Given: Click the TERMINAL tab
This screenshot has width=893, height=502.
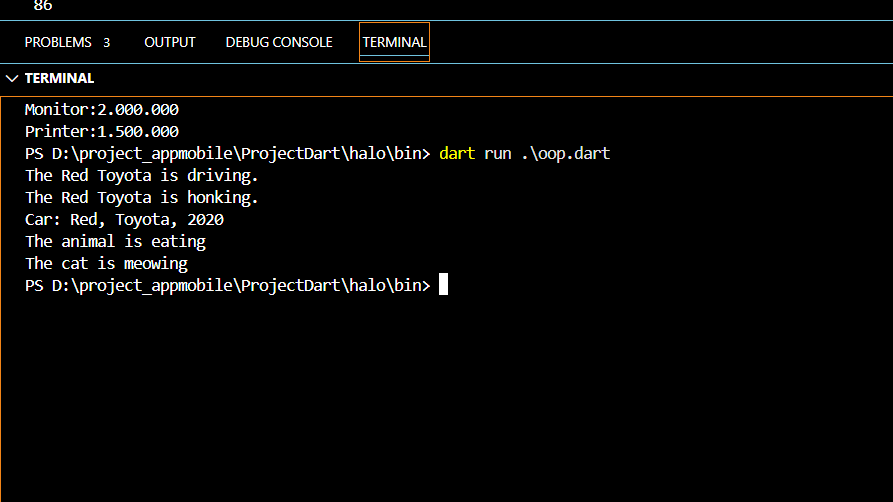Looking at the screenshot, I should [x=394, y=42].
